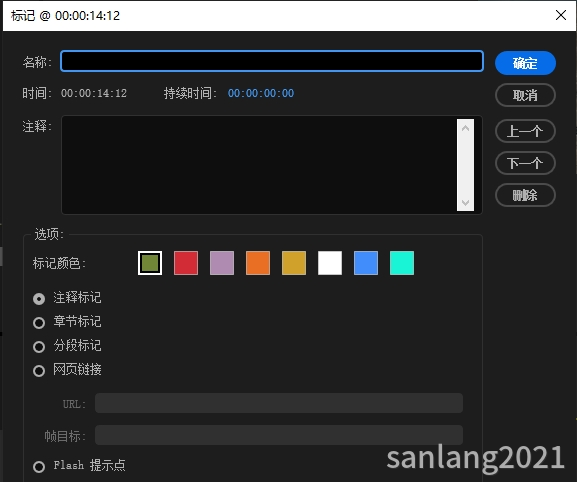Select the green marker color swatch
This screenshot has height=482, width=577.
pos(150,263)
